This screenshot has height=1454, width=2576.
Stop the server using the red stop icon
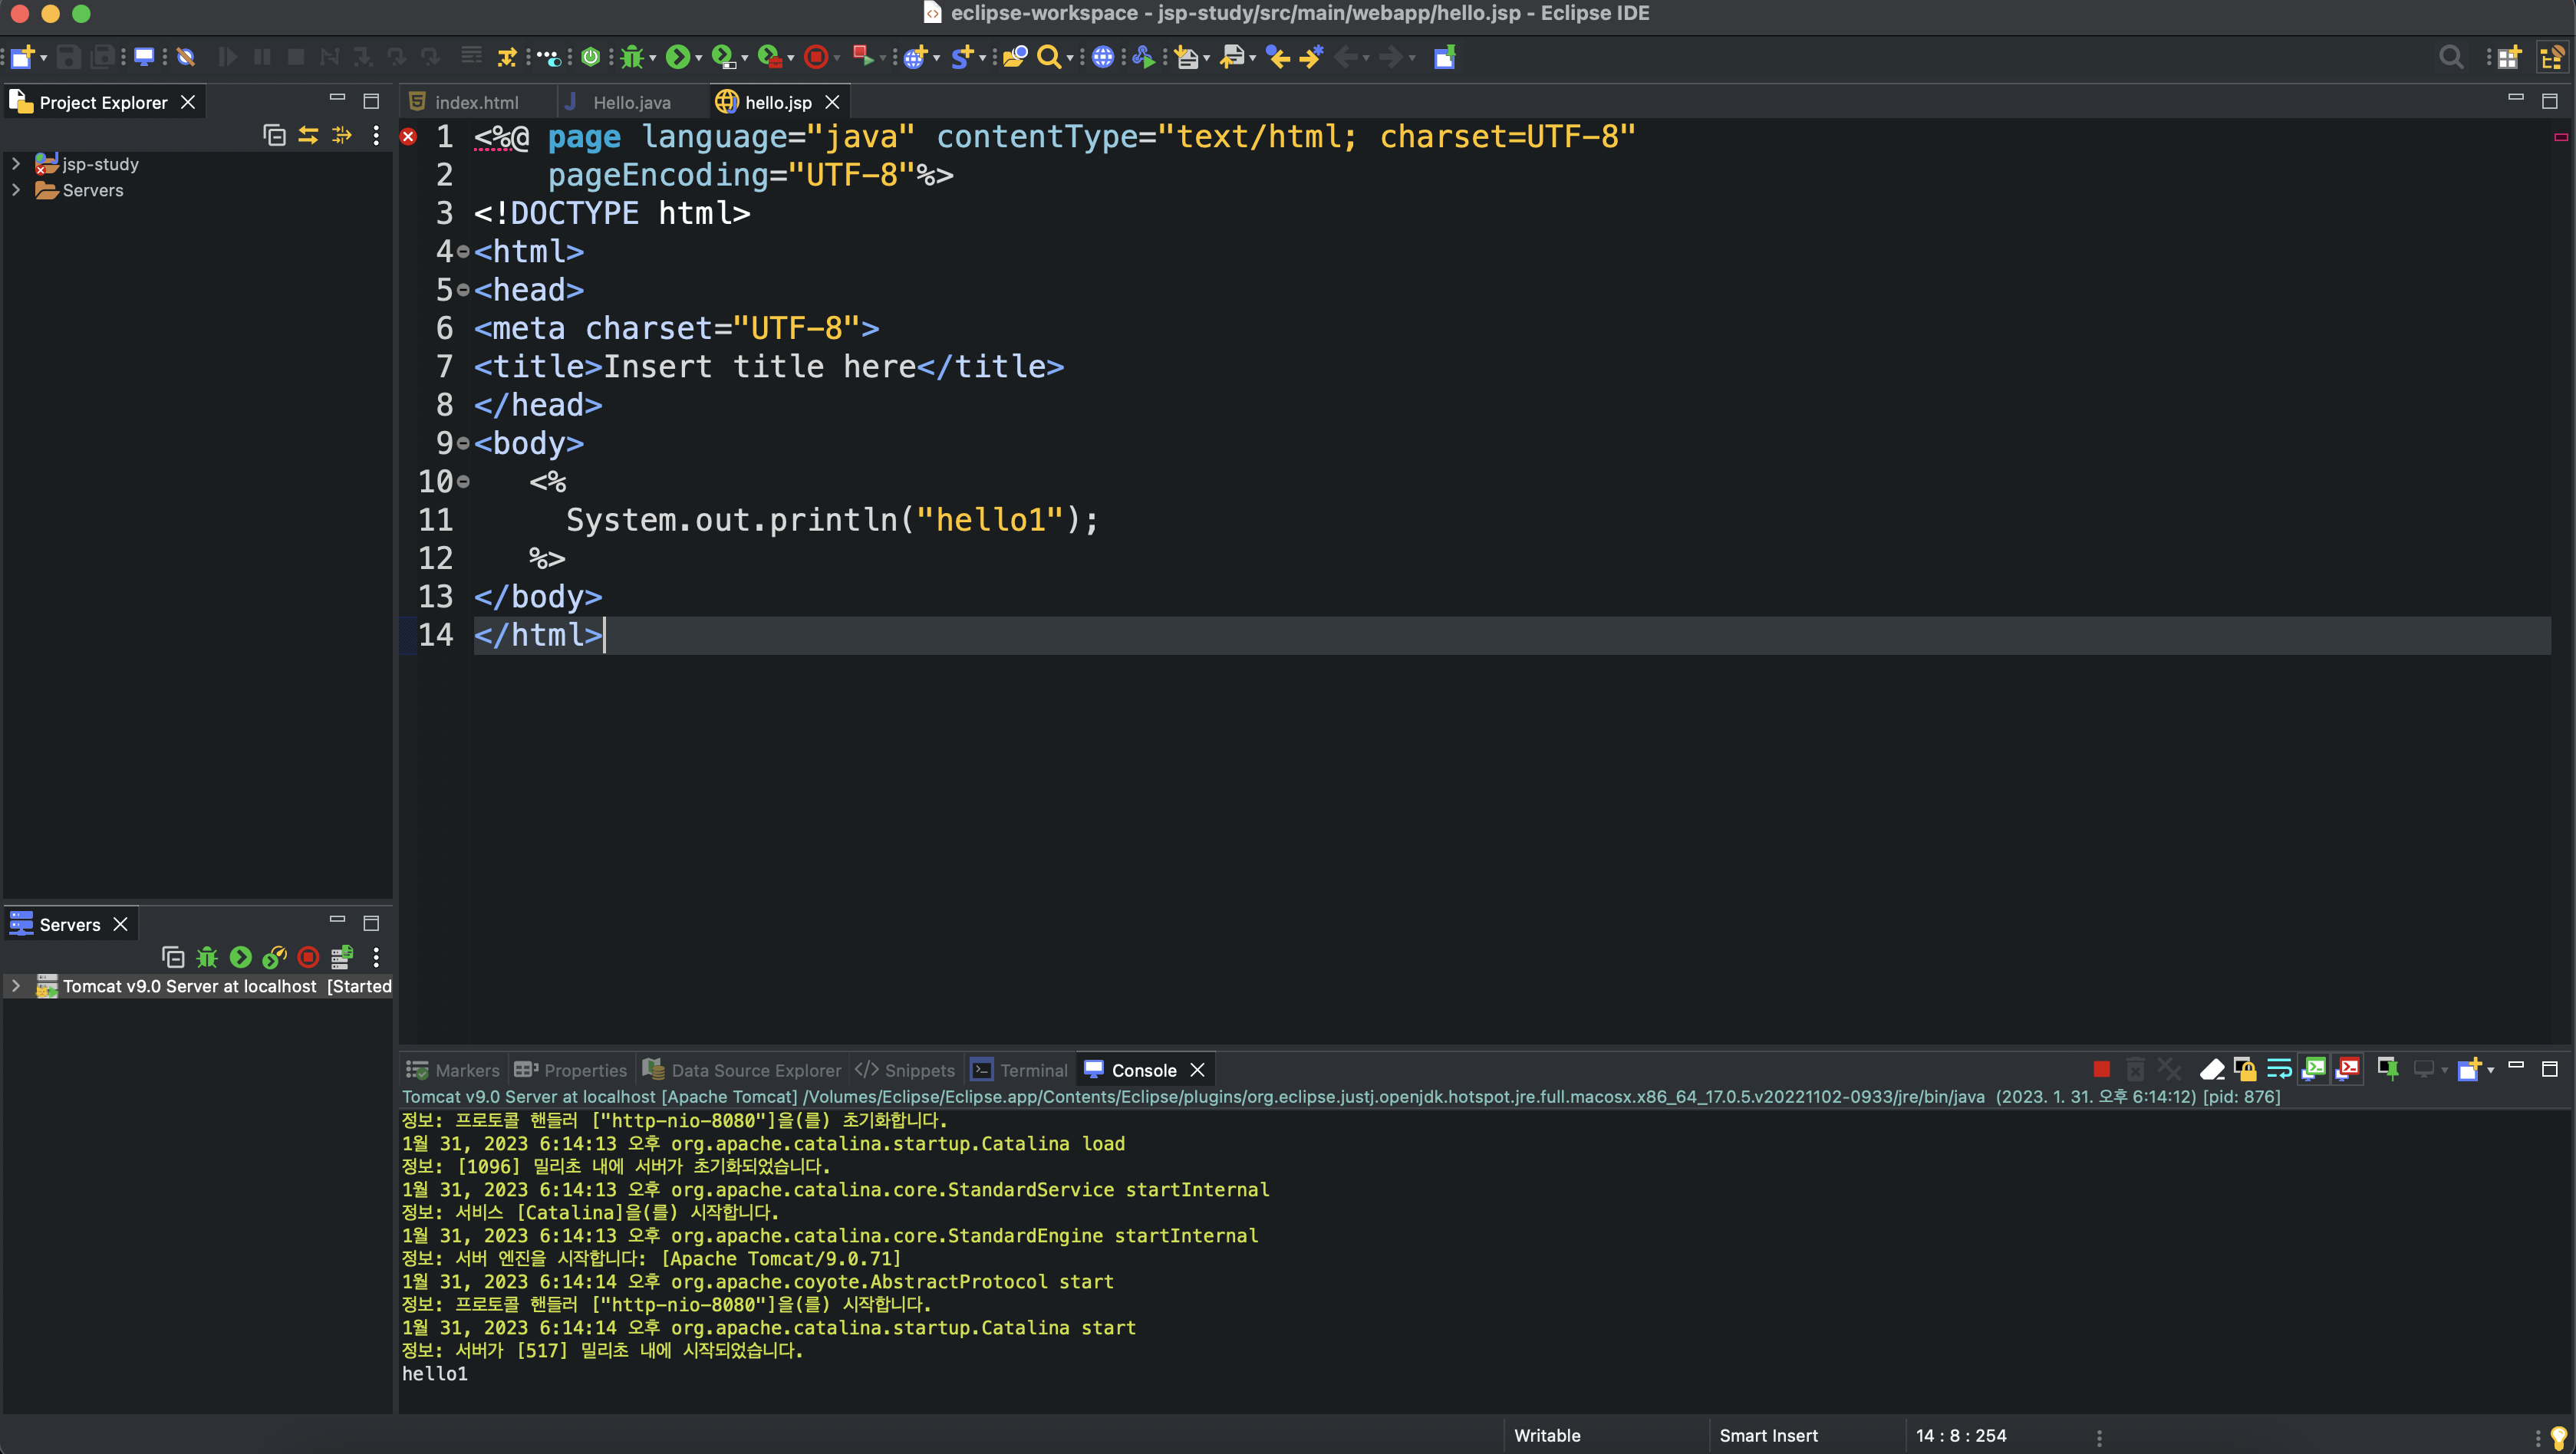click(x=307, y=957)
